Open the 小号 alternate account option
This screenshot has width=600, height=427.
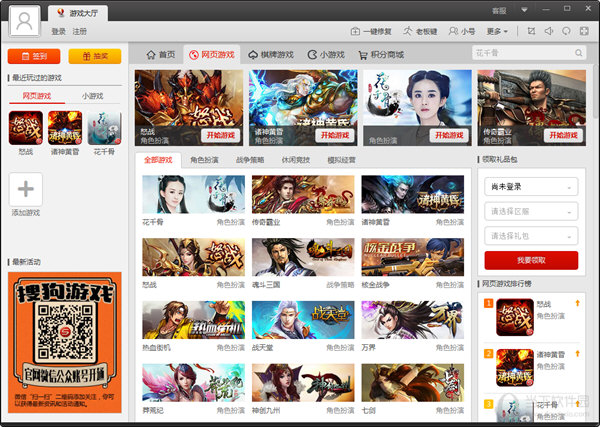461,31
